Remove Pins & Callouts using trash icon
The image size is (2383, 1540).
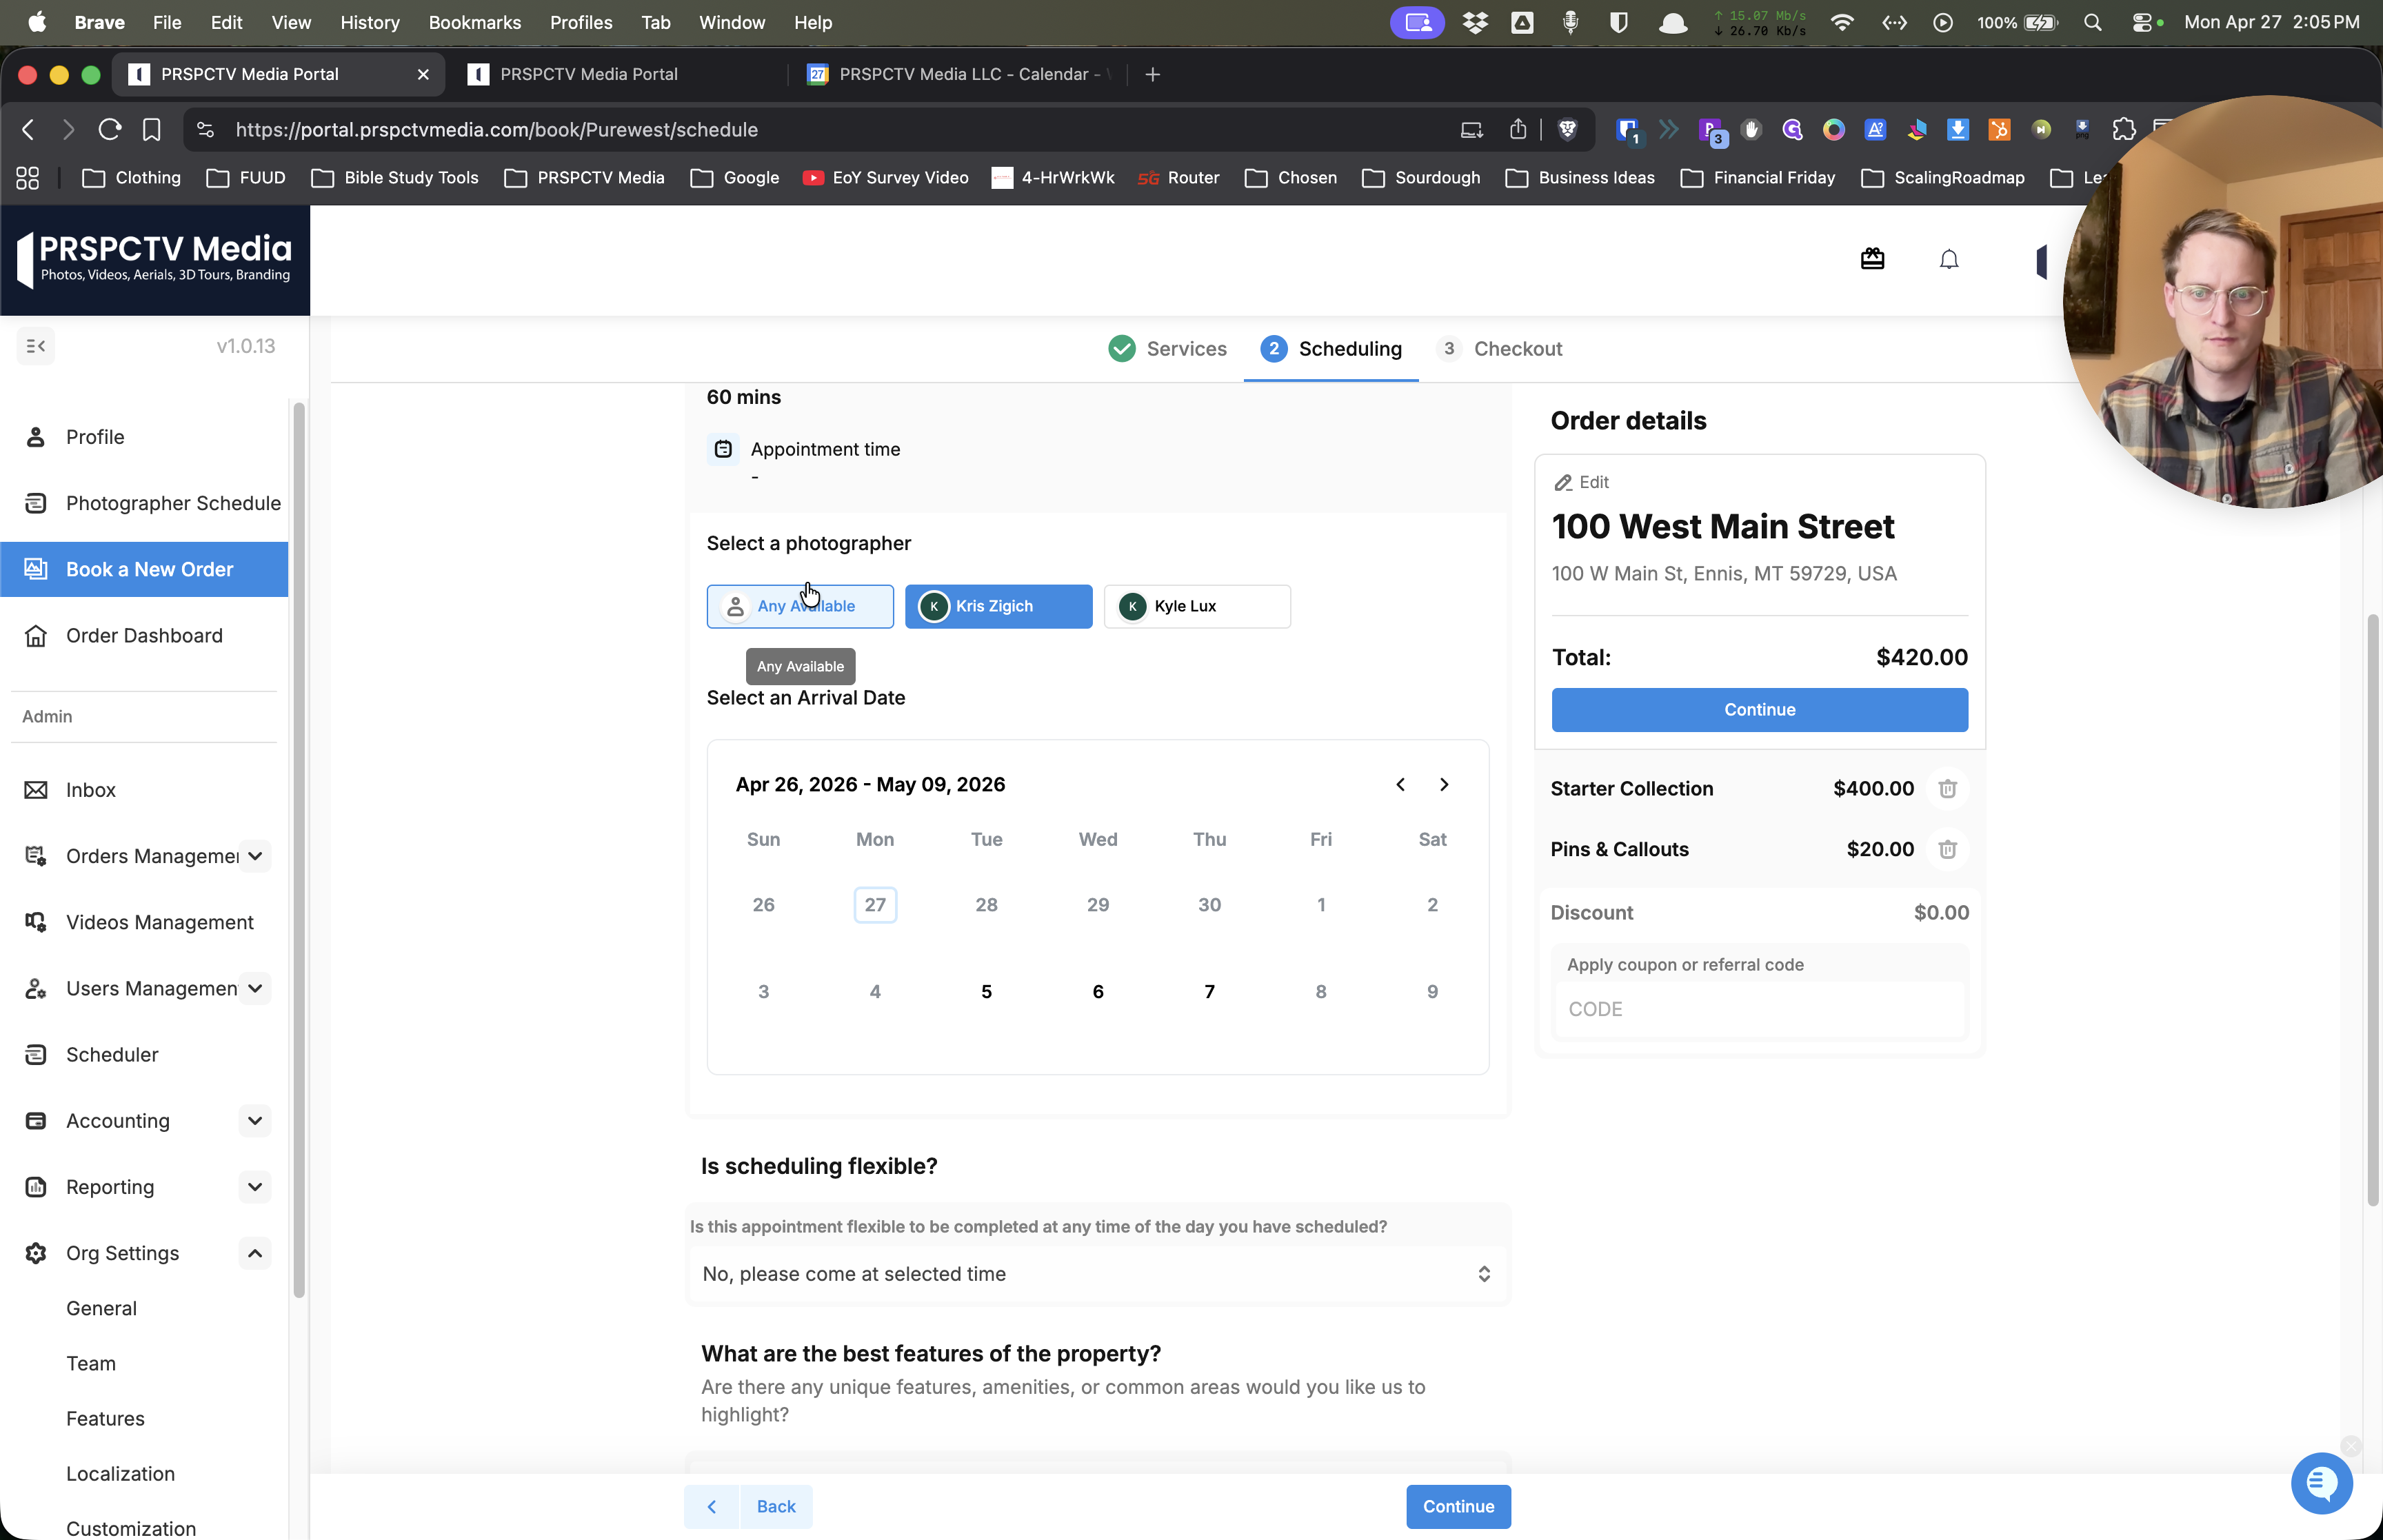pyautogui.click(x=1947, y=849)
